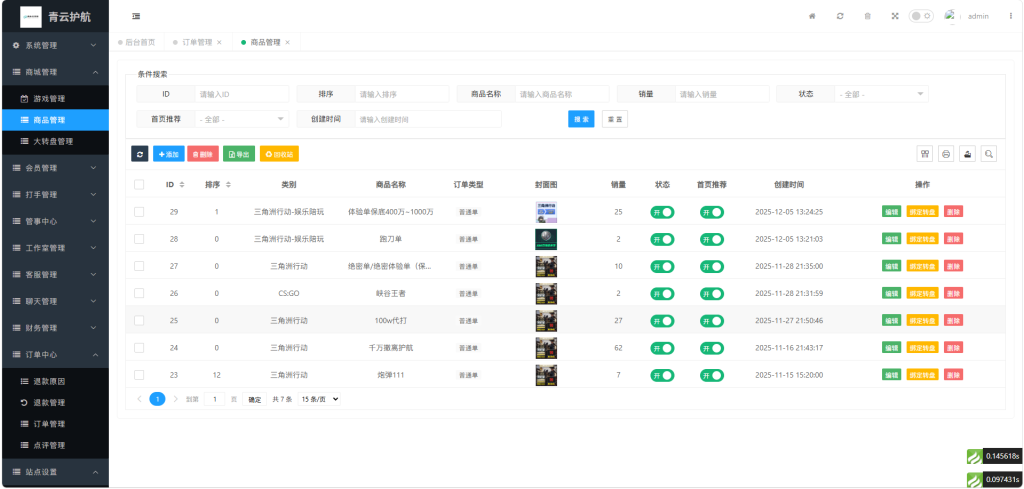
Task: Sort the table by the 排序 column arrows
Action: click(228, 185)
